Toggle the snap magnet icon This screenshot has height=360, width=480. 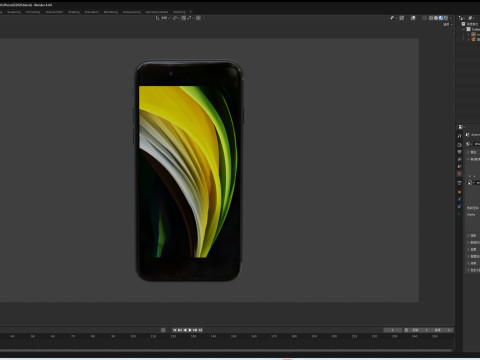point(183,18)
